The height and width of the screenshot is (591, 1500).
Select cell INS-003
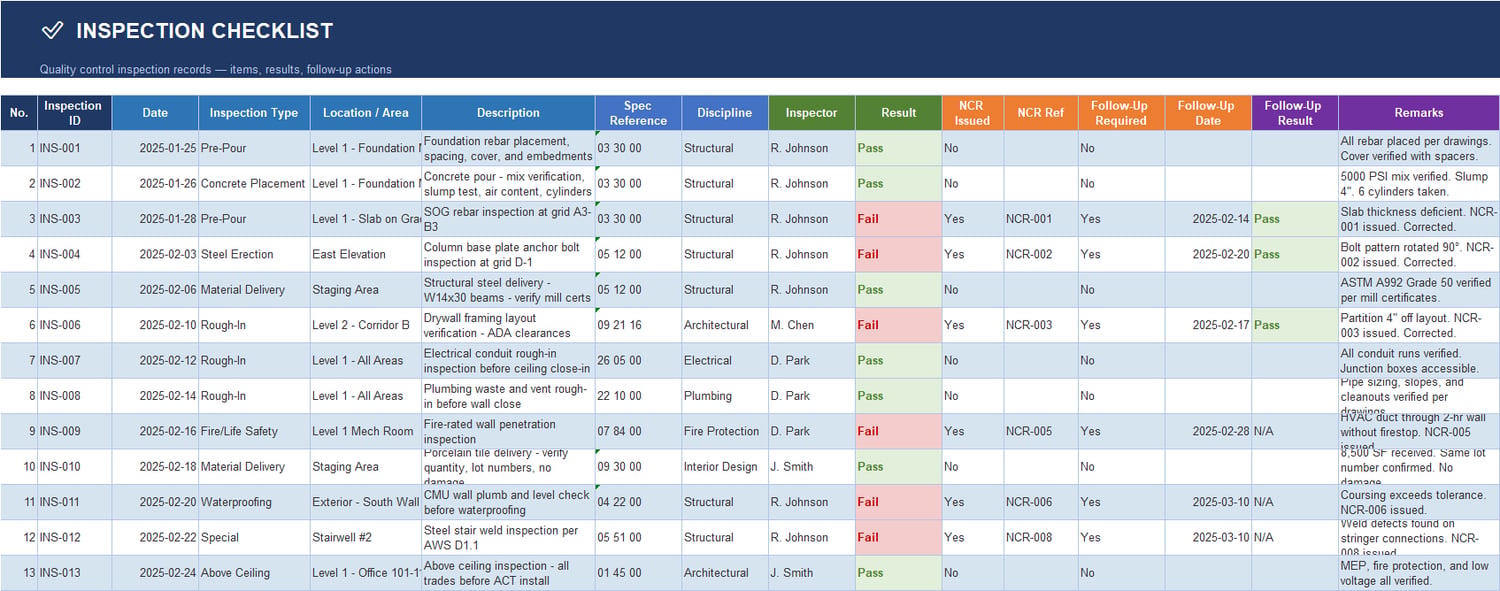(x=73, y=219)
